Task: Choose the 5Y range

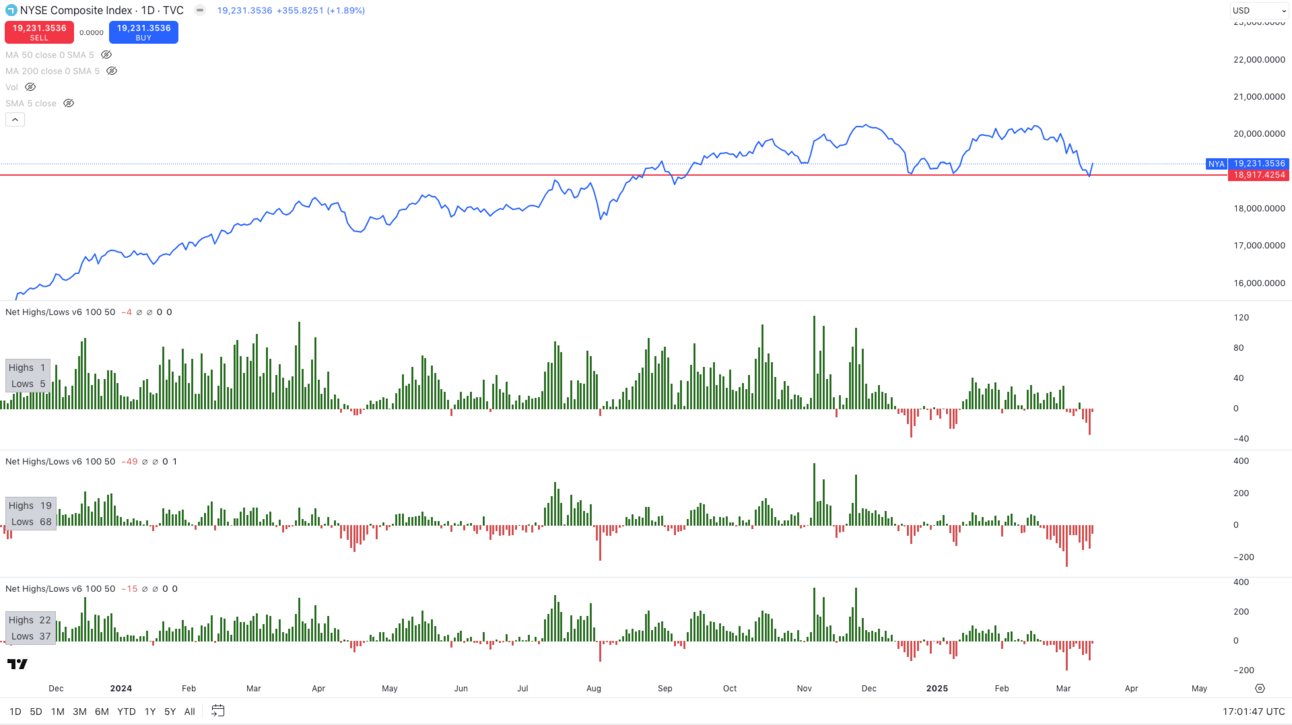Action: point(170,712)
